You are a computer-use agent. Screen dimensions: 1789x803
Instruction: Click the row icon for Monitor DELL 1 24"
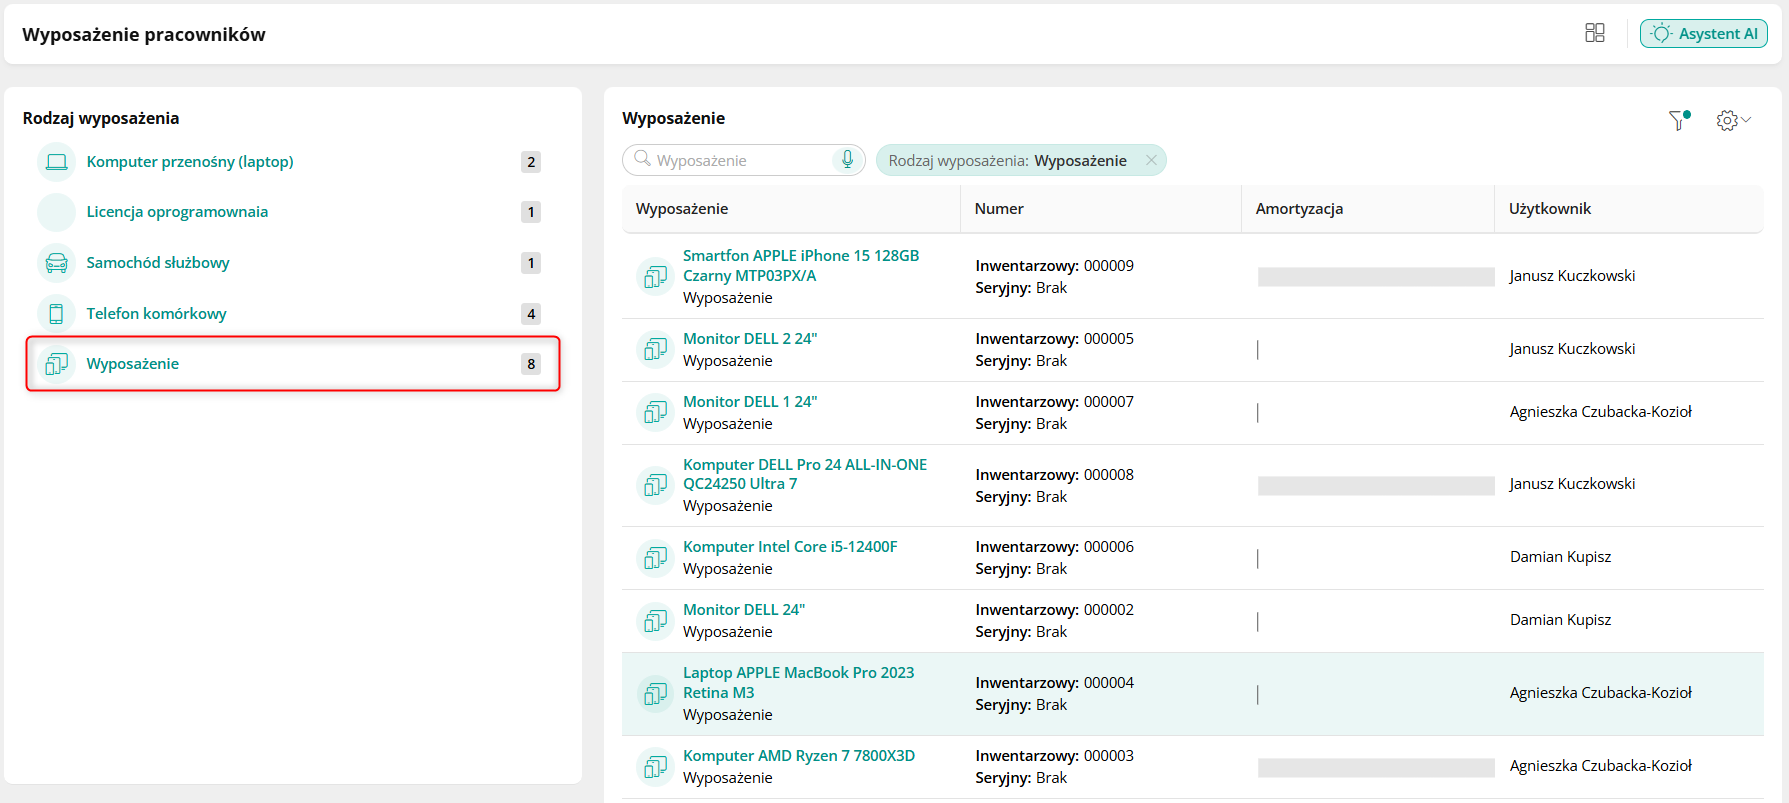(x=656, y=412)
